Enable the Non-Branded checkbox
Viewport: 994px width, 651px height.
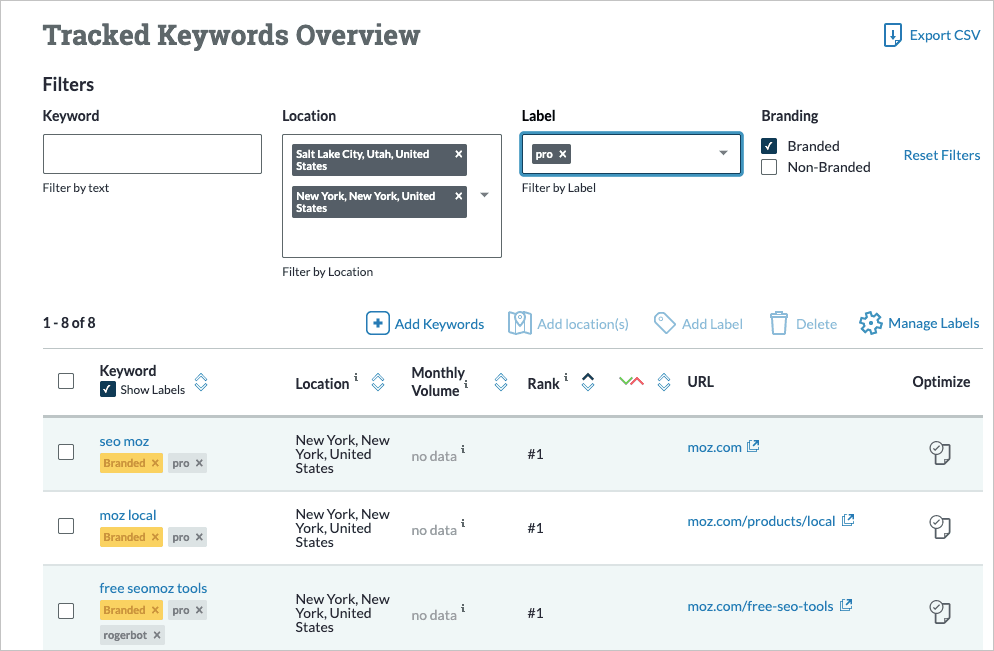tap(767, 167)
